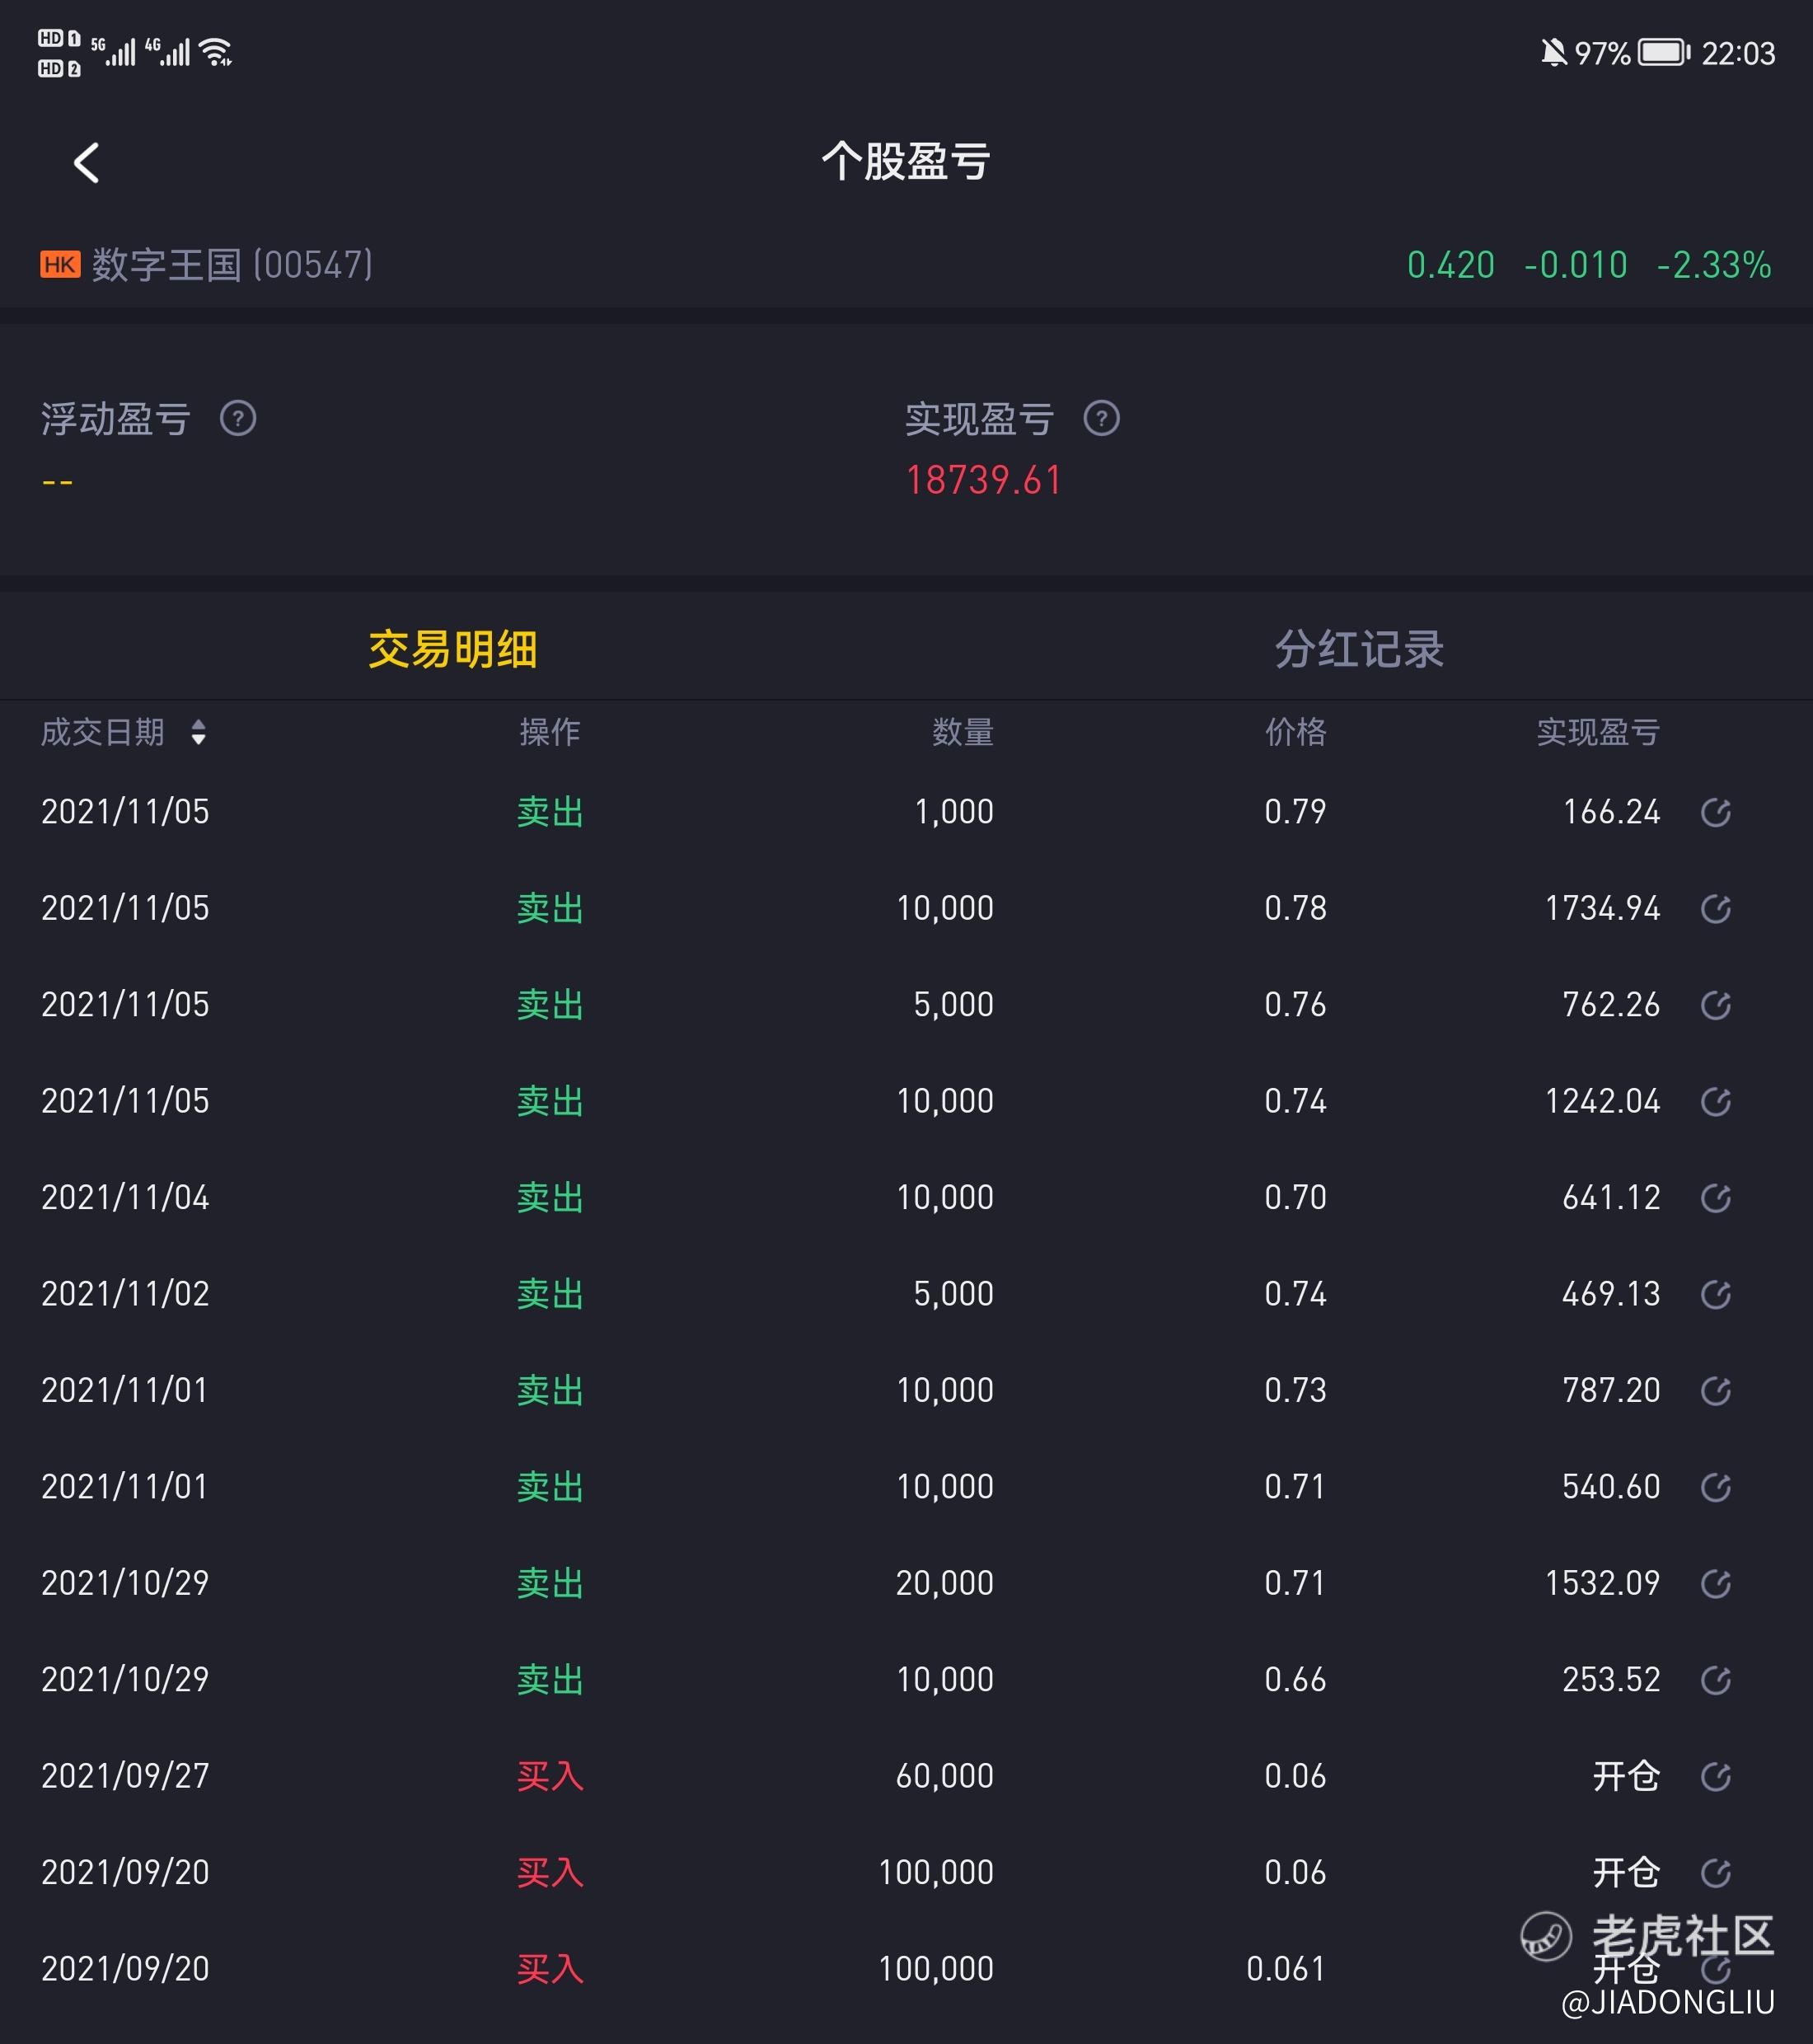
Task: Share the 1734.94 profit trade row
Action: coord(1715,909)
